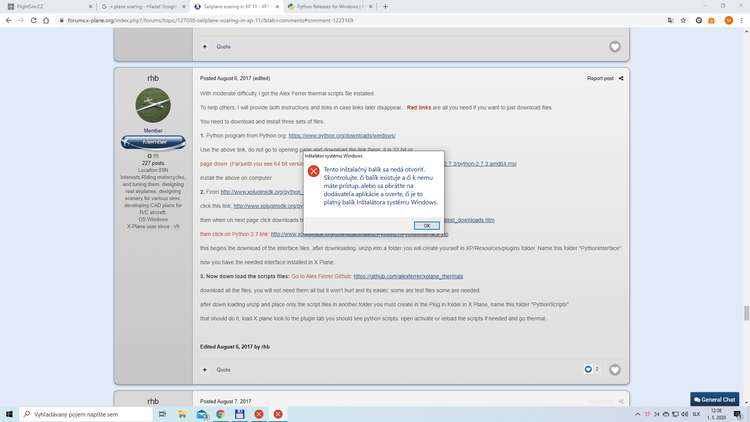The image size is (750, 422).
Task: Open rhb's username at top of the August 6 post
Action: [153, 78]
